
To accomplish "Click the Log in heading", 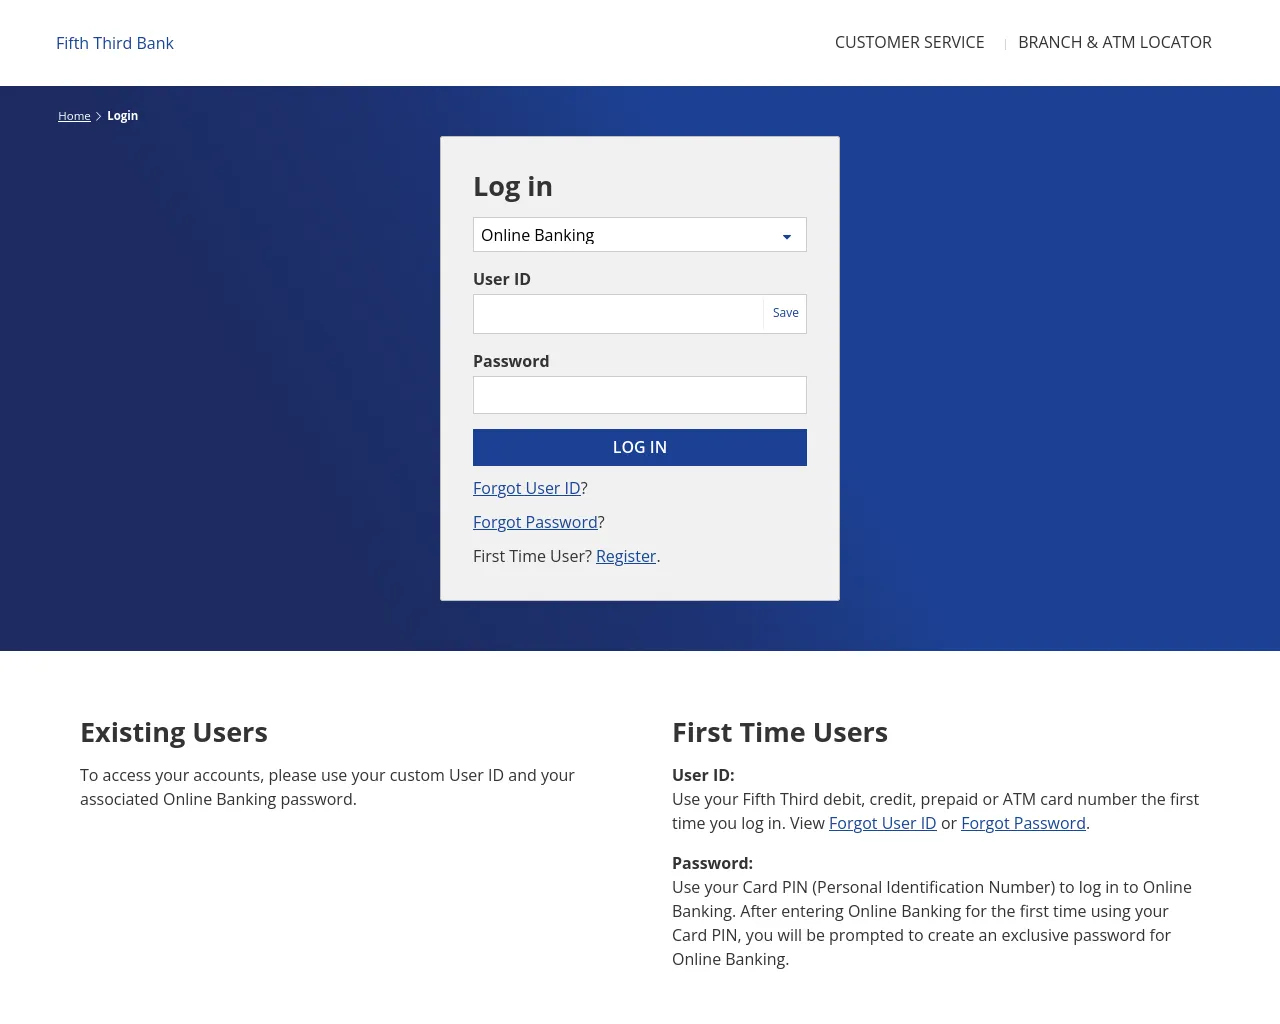I will click(x=513, y=187).
